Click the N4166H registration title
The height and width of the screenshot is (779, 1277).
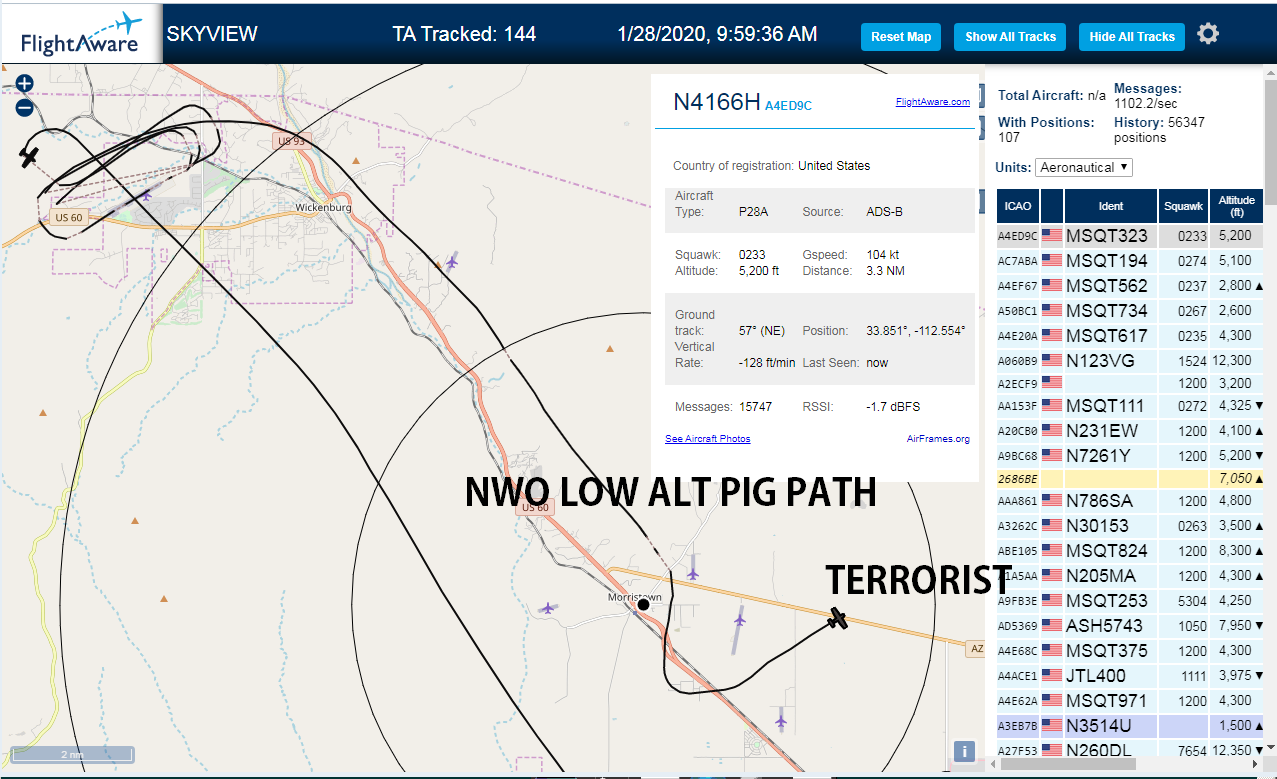tap(717, 101)
